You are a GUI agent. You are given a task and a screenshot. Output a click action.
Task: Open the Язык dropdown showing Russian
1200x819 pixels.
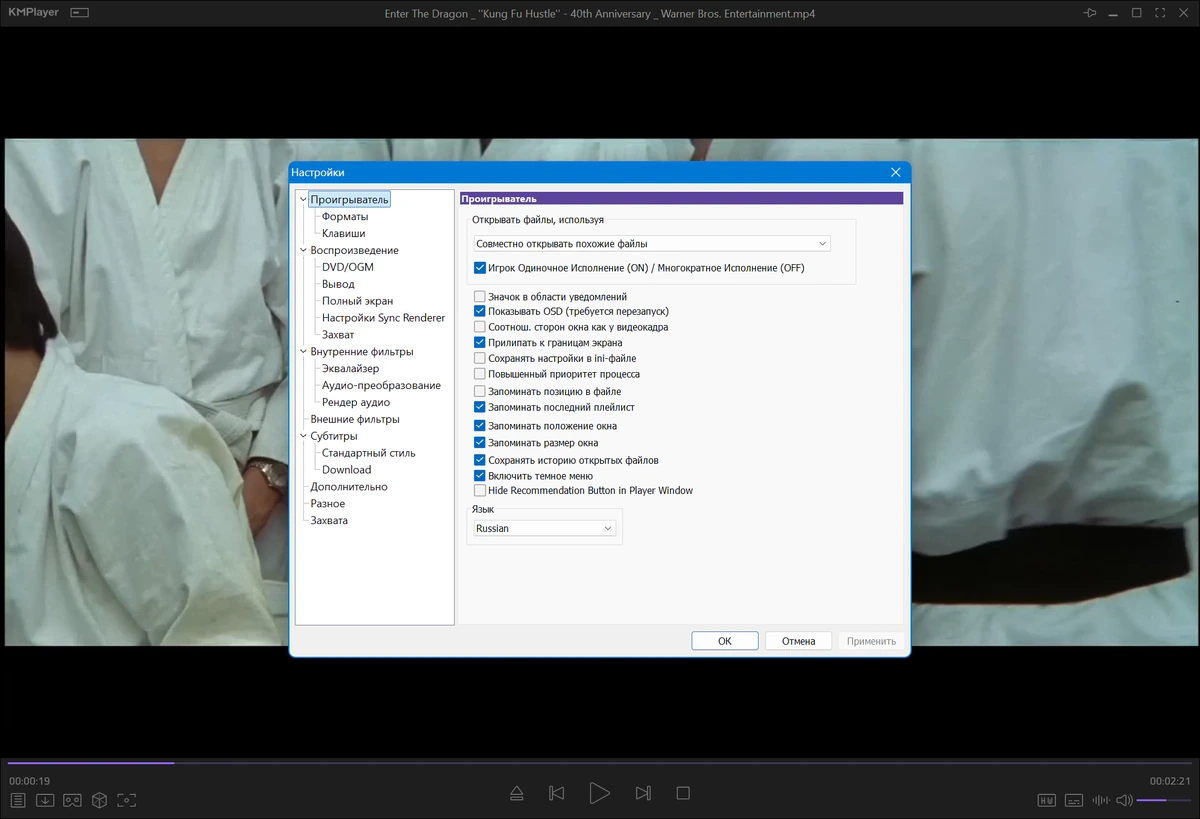pyautogui.click(x=544, y=528)
